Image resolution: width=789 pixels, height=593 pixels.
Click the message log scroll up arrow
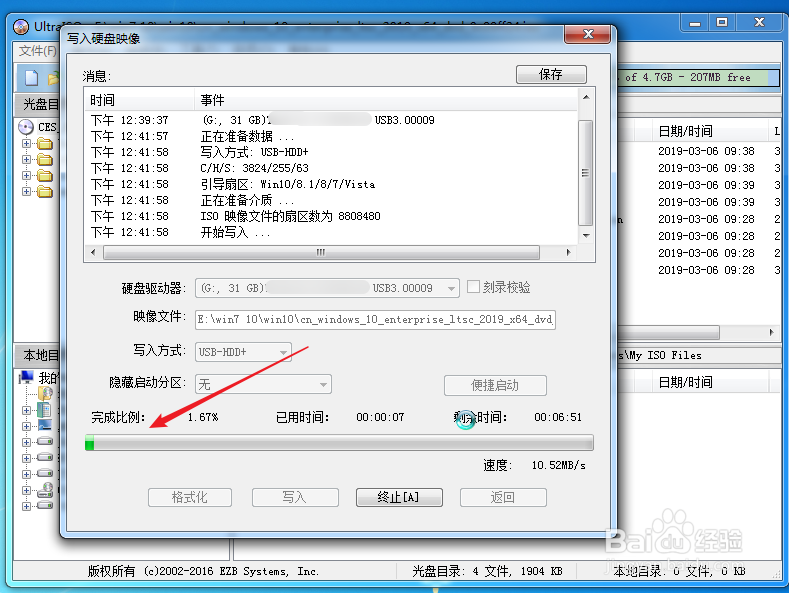point(586,97)
